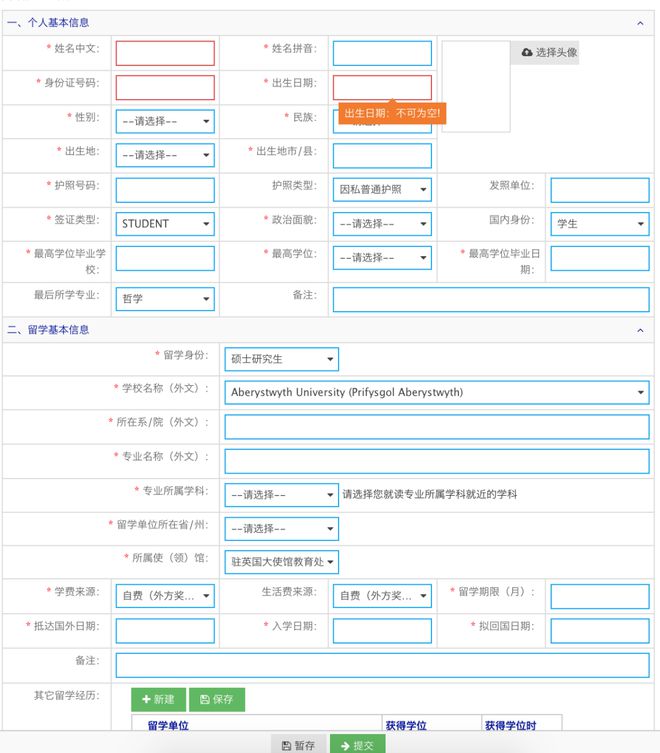This screenshot has height=753, width=660.
Task: Collapse the 留学基本信息 section chevron
Action: point(640,330)
